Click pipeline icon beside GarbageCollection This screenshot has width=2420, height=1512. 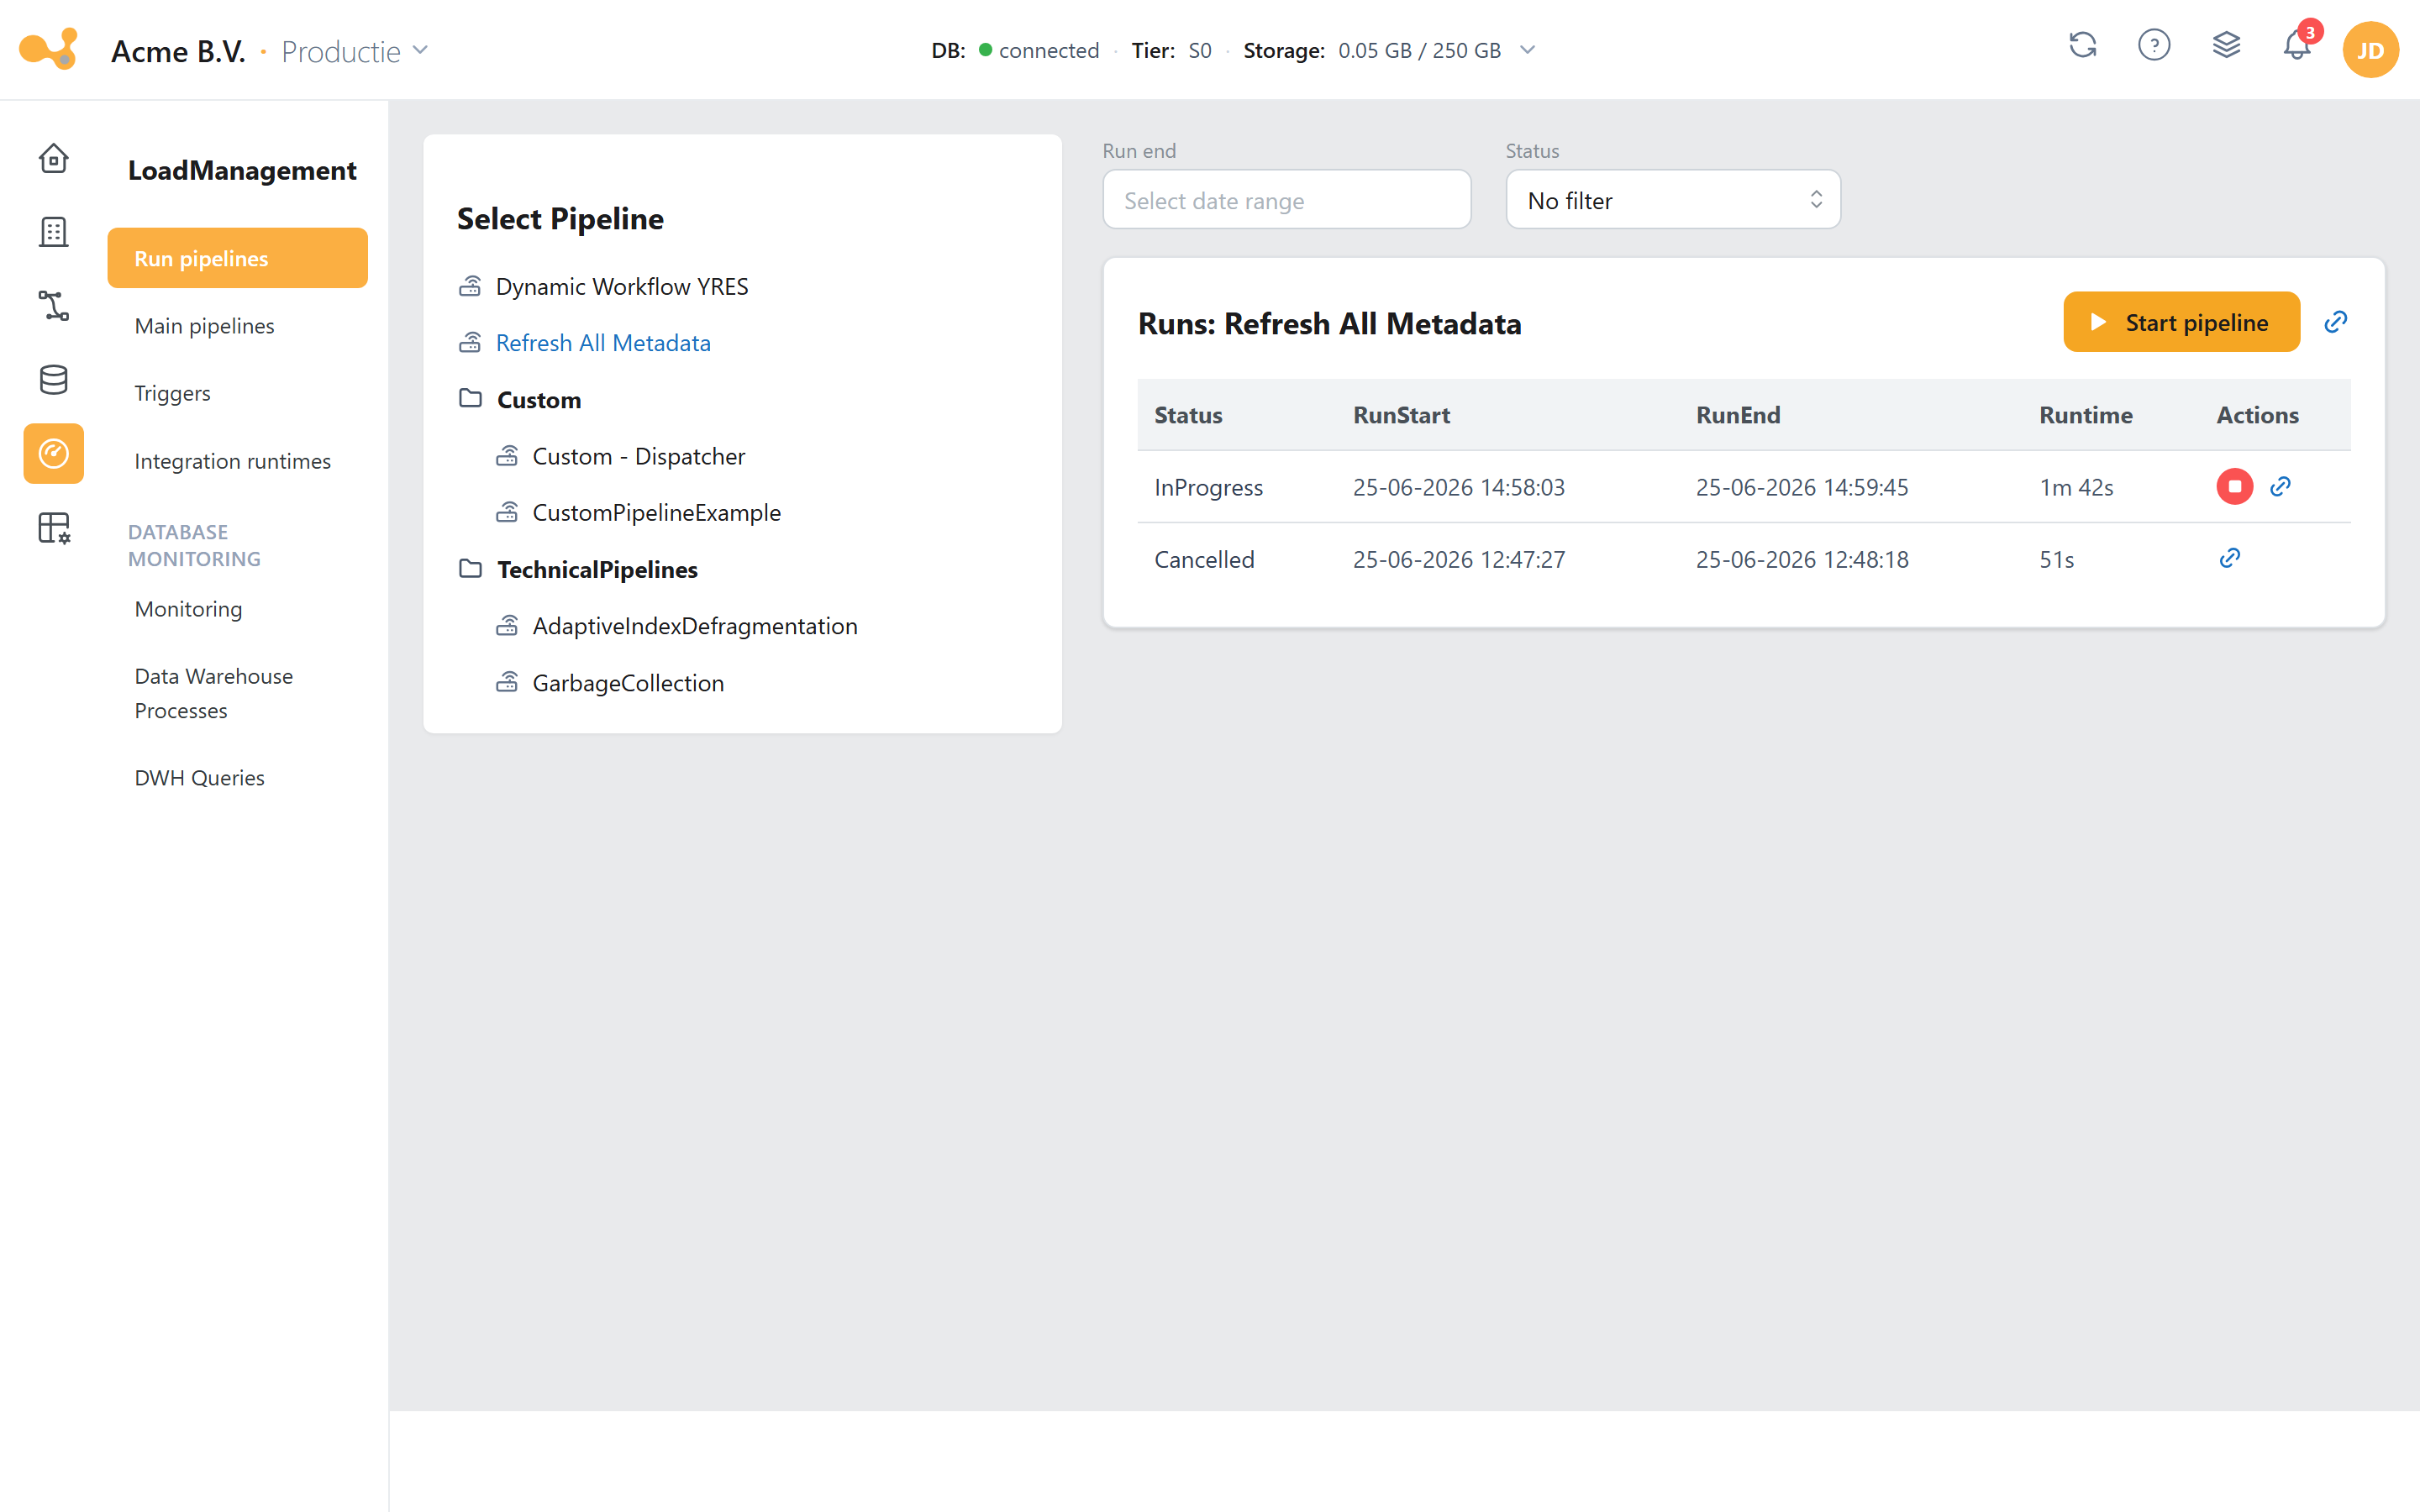[x=507, y=683]
